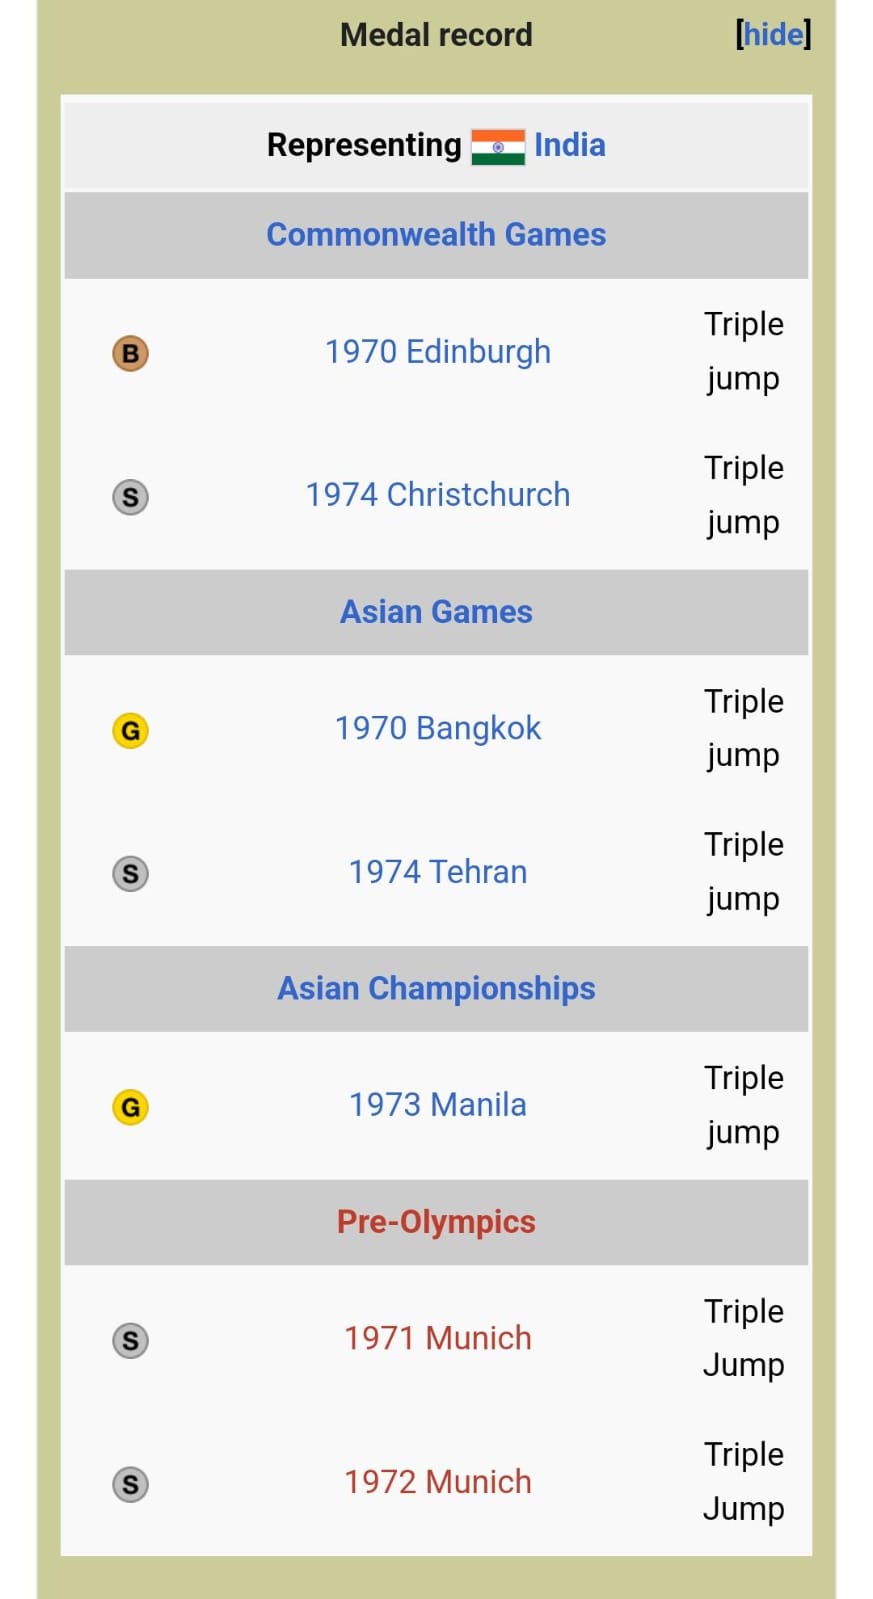The height and width of the screenshot is (1599, 873).
Task: Open the India link
Action: (x=569, y=145)
